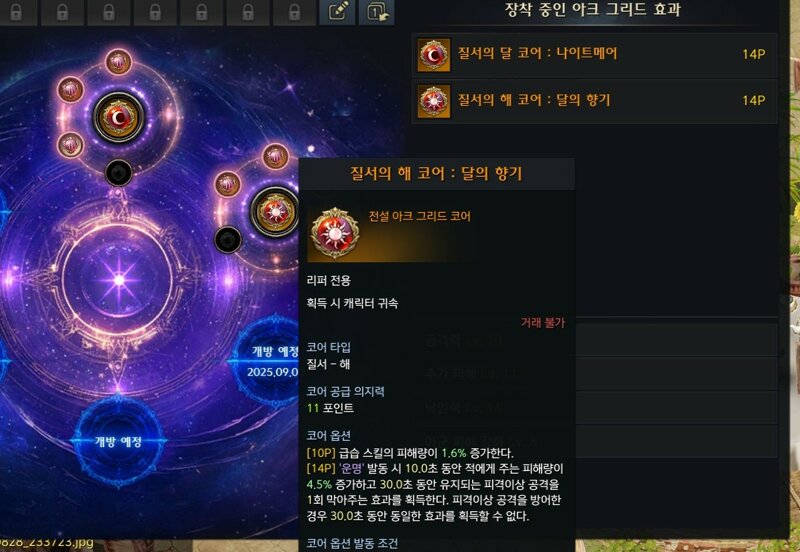800x552 pixels.
Task: Select top gem above the moon core
Action: tap(118, 62)
